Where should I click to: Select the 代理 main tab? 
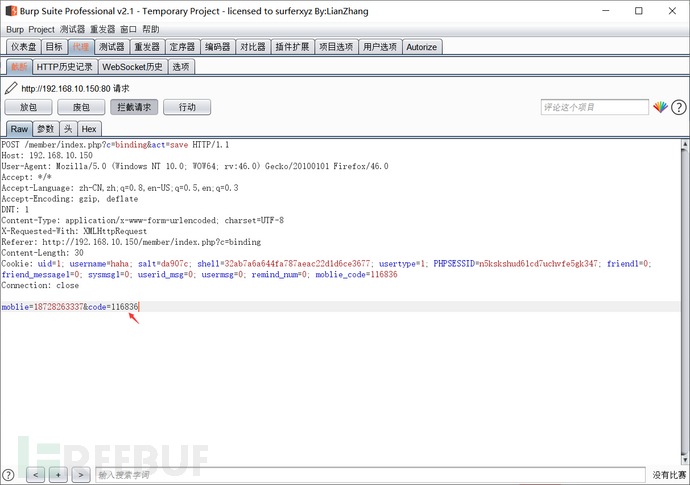point(81,47)
